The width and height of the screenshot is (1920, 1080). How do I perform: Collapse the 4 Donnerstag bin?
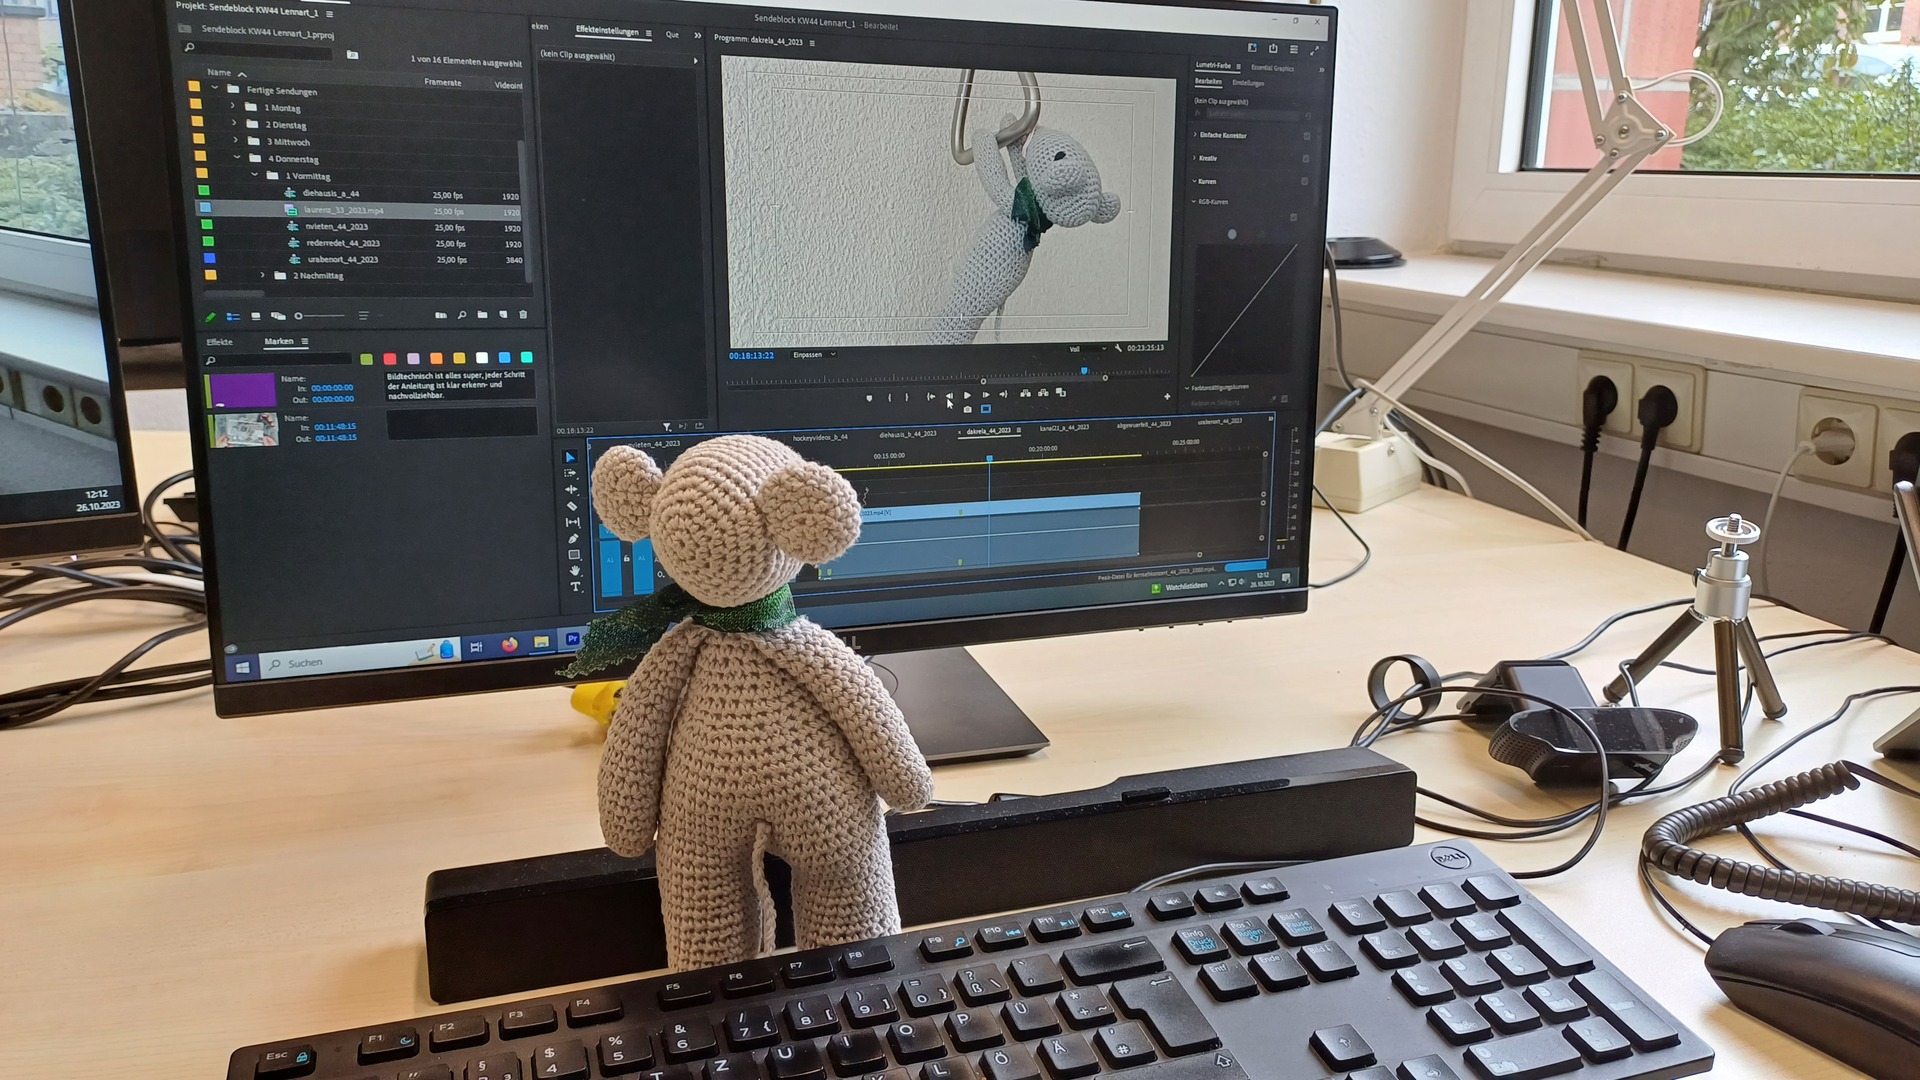[x=237, y=157]
